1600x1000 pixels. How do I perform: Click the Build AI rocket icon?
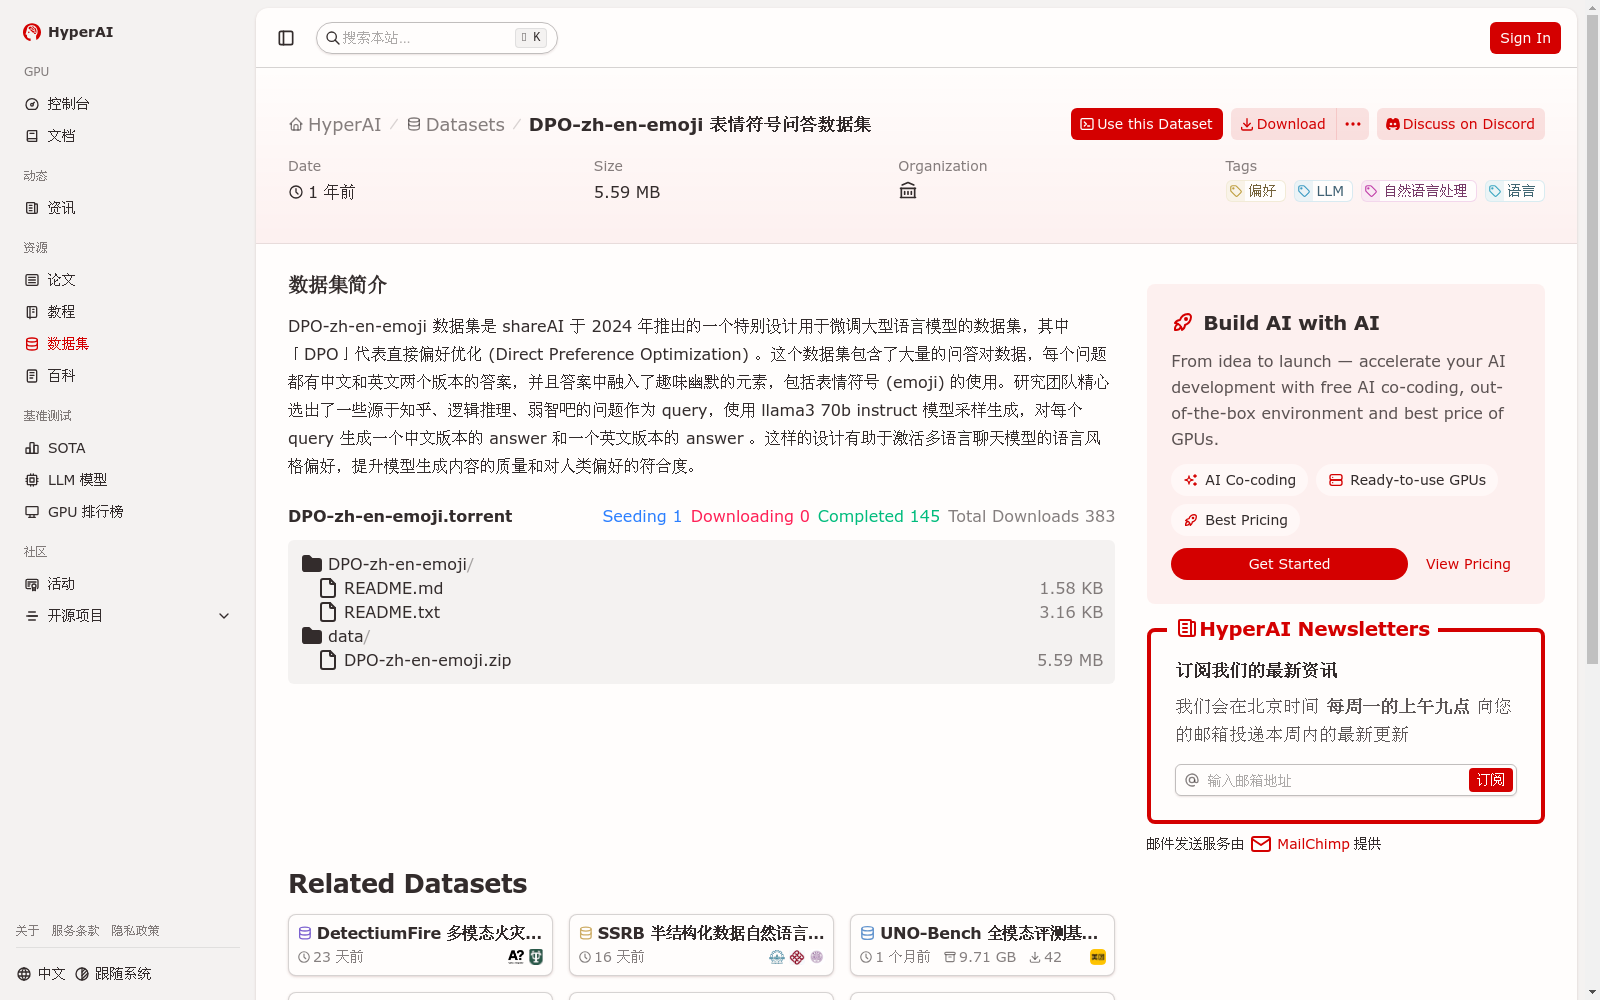[1183, 323]
